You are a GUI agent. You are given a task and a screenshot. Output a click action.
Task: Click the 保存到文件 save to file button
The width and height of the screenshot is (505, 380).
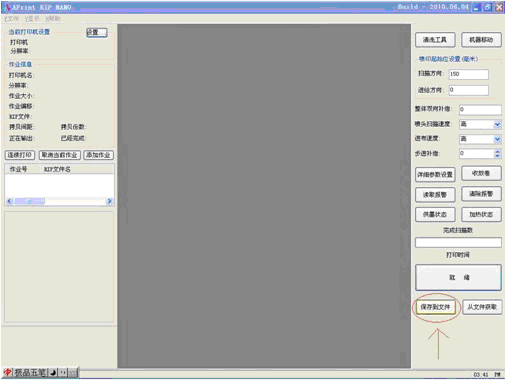435,307
